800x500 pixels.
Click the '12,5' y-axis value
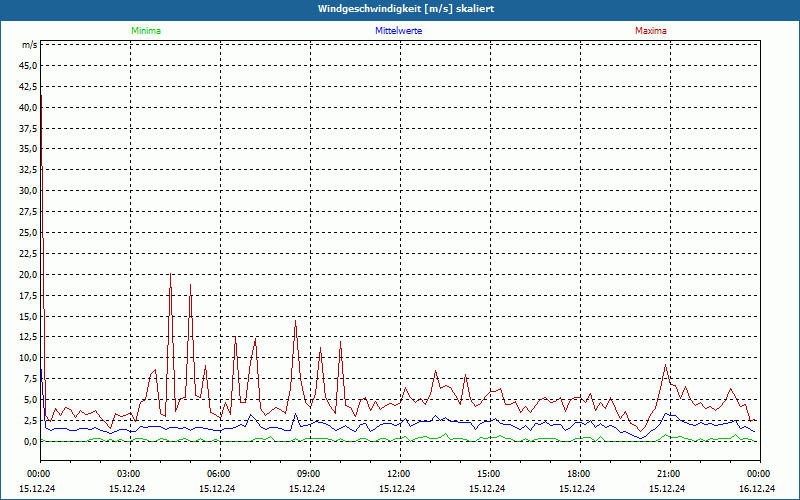(x=28, y=337)
